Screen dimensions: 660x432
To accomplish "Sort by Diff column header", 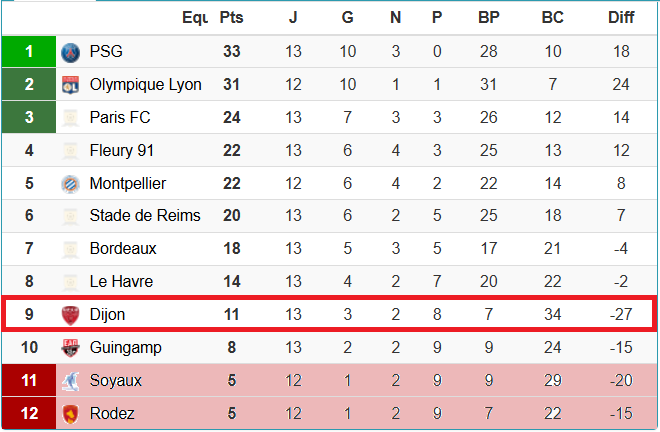I will click(x=621, y=18).
